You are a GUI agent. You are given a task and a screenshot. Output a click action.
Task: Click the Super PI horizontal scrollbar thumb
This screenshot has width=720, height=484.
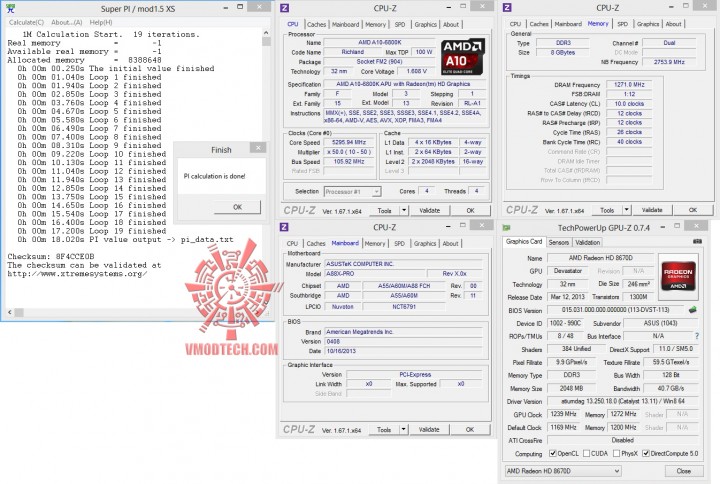(19, 312)
